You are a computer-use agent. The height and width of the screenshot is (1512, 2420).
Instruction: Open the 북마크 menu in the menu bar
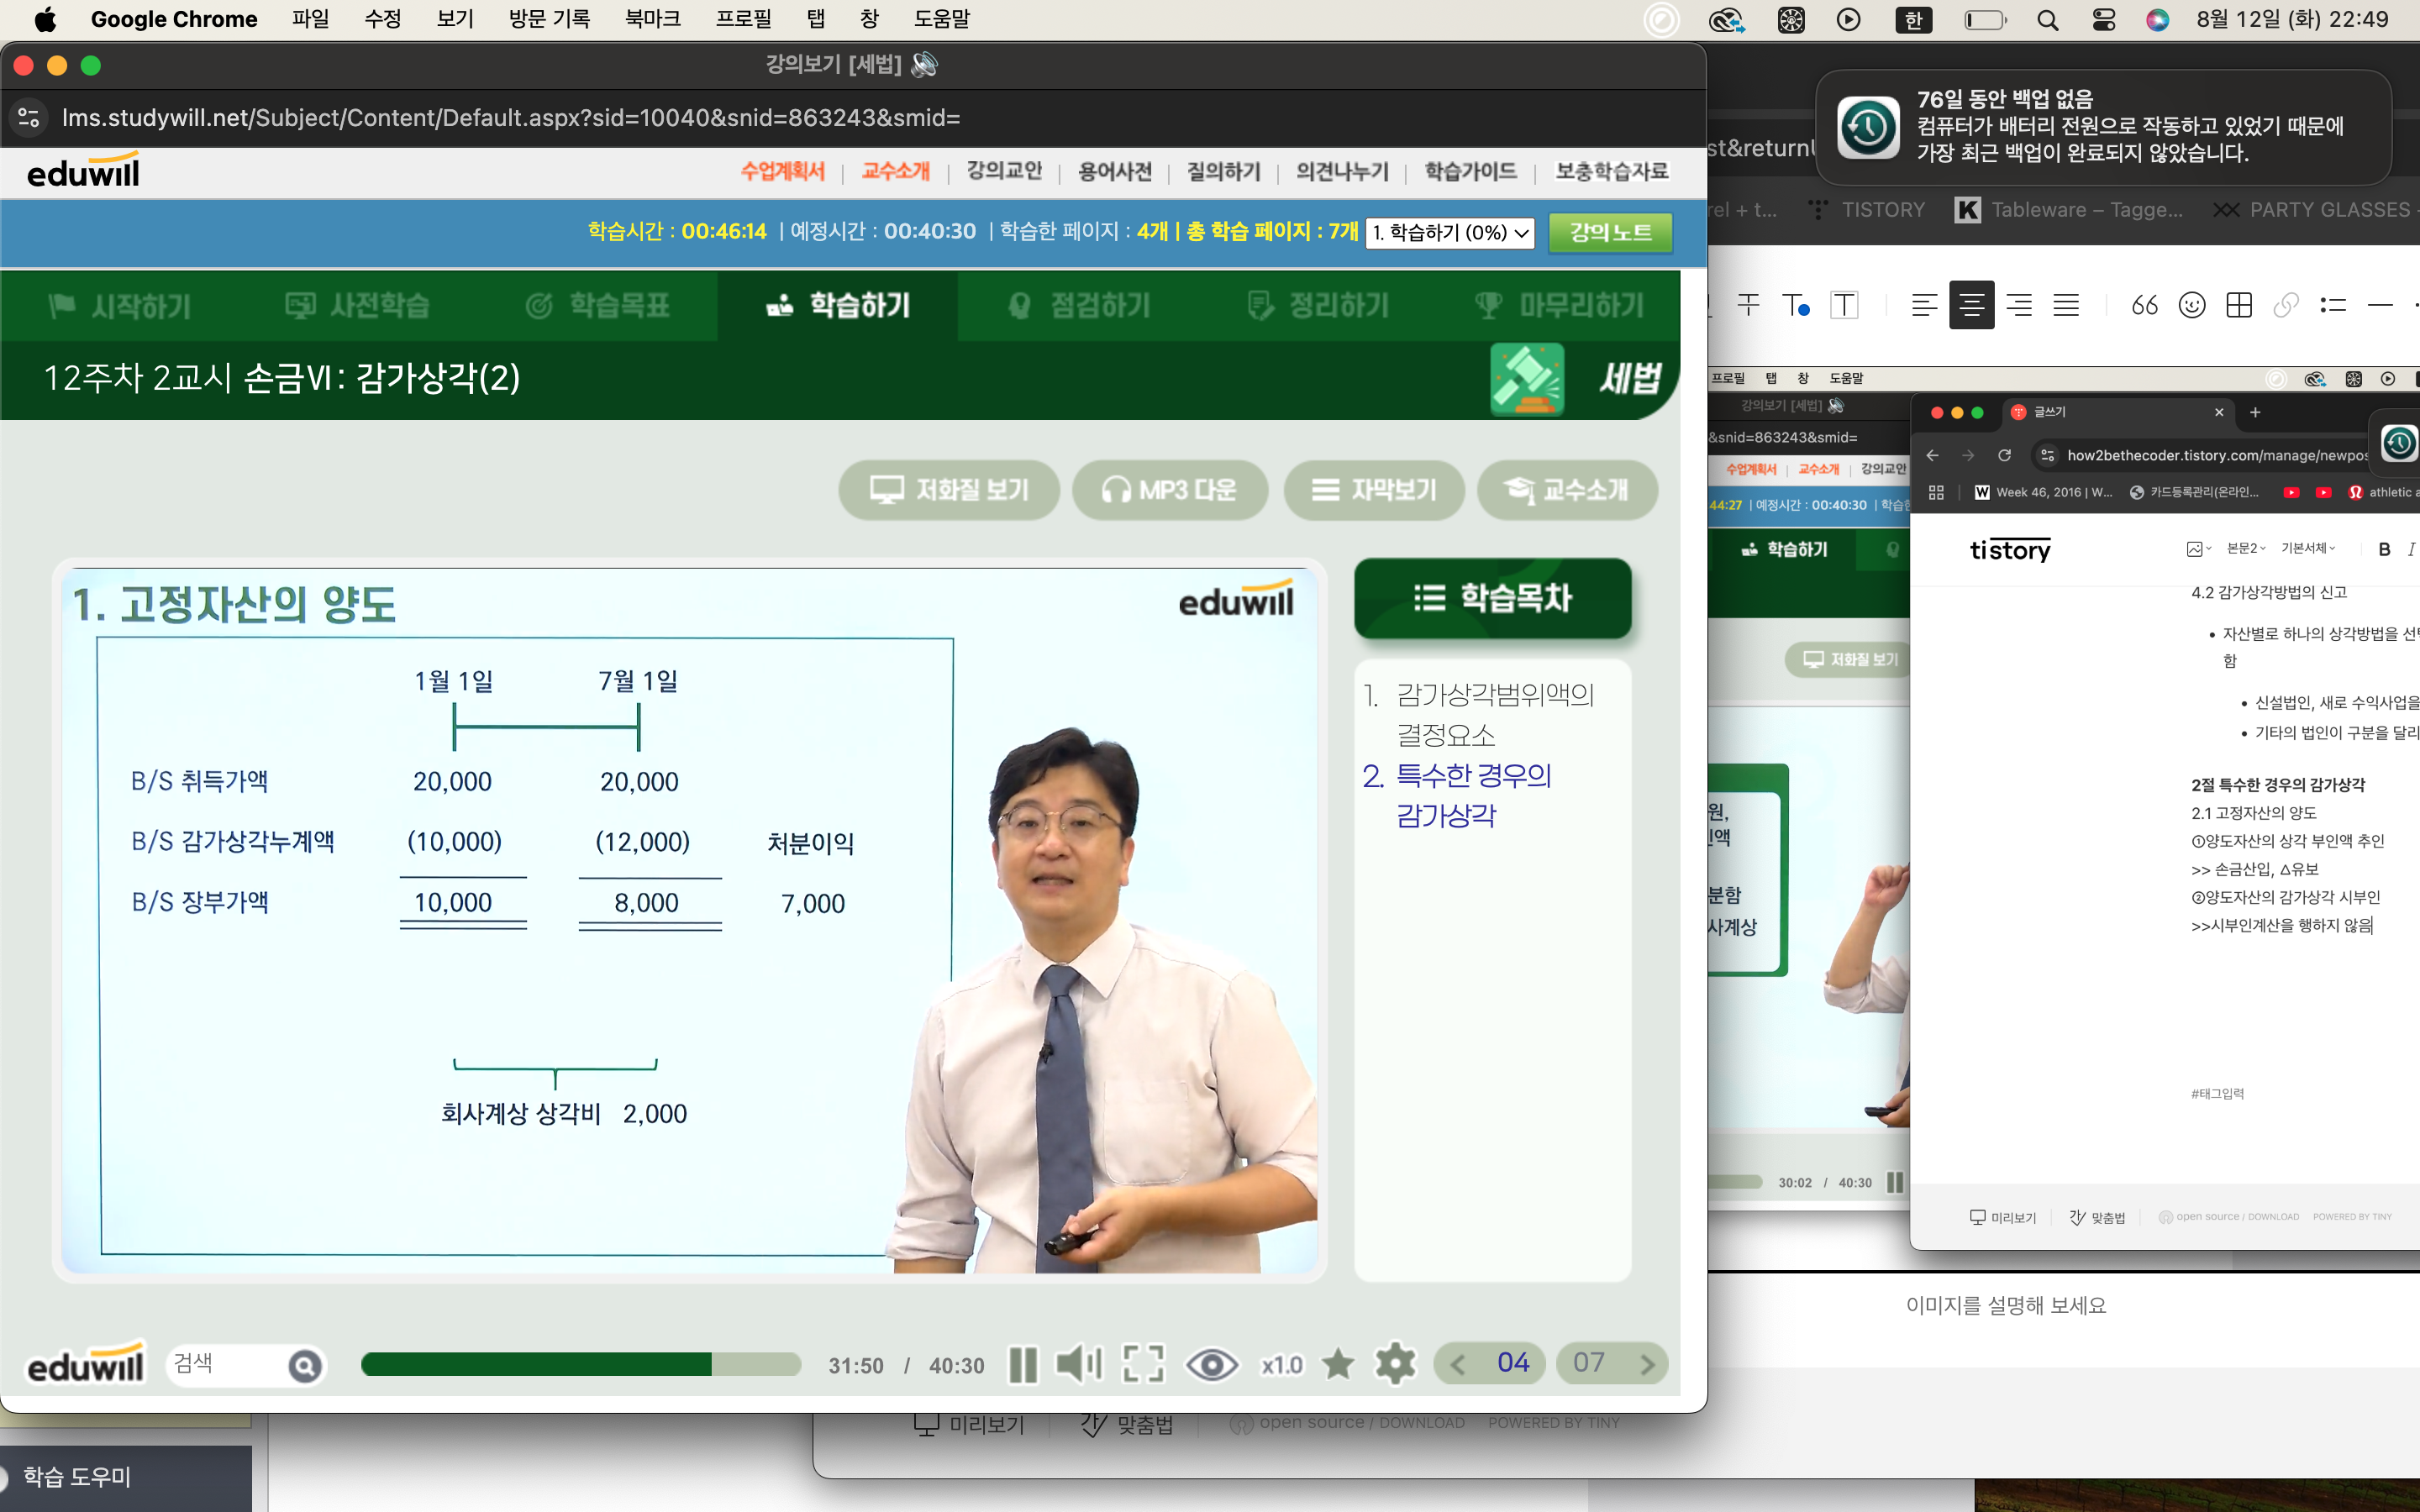[x=652, y=19]
